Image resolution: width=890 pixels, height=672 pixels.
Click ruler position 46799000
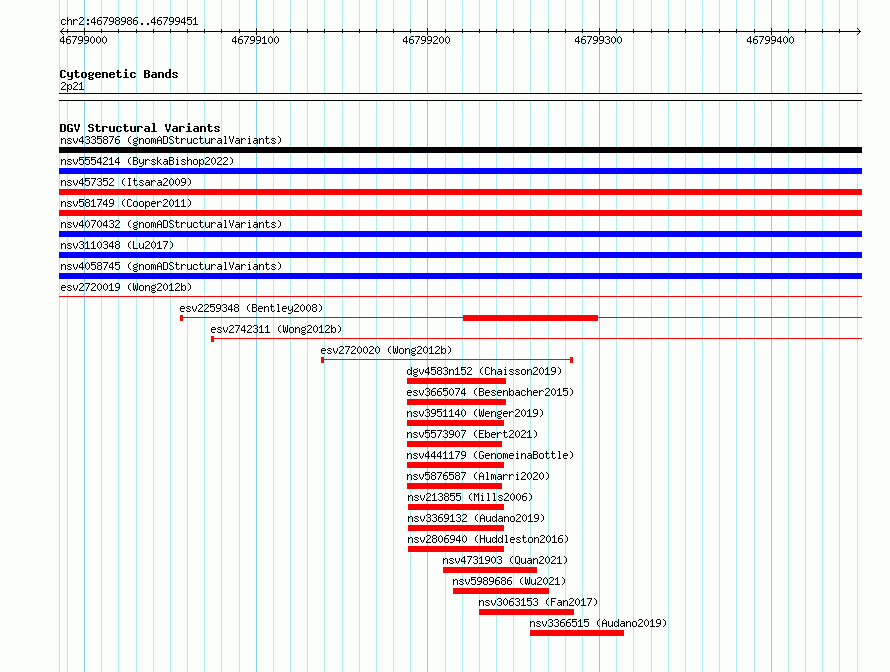point(83,40)
